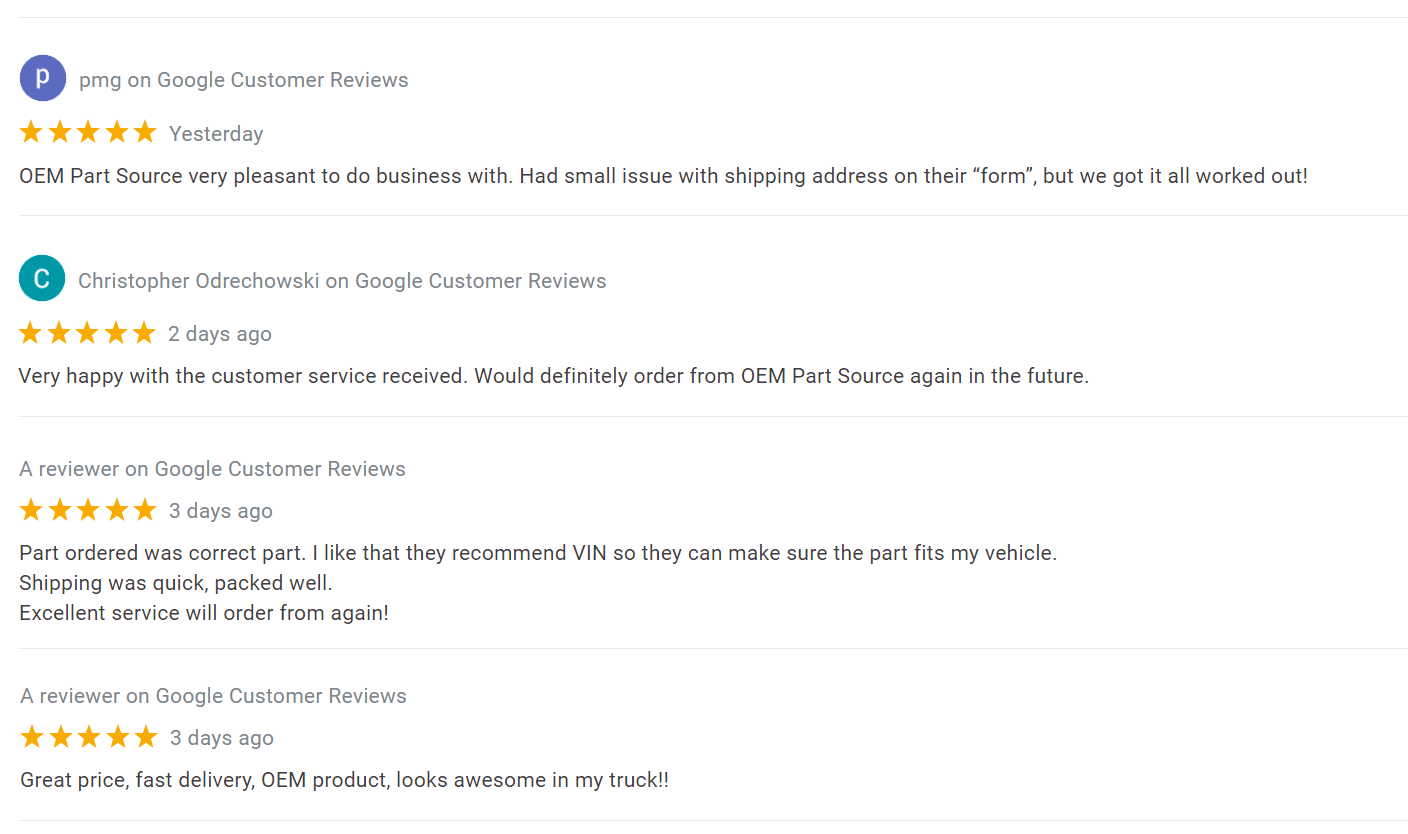Viewport: 1408px width, 834px height.
Task: Click the last star in Christopher's rating
Action: pos(144,332)
